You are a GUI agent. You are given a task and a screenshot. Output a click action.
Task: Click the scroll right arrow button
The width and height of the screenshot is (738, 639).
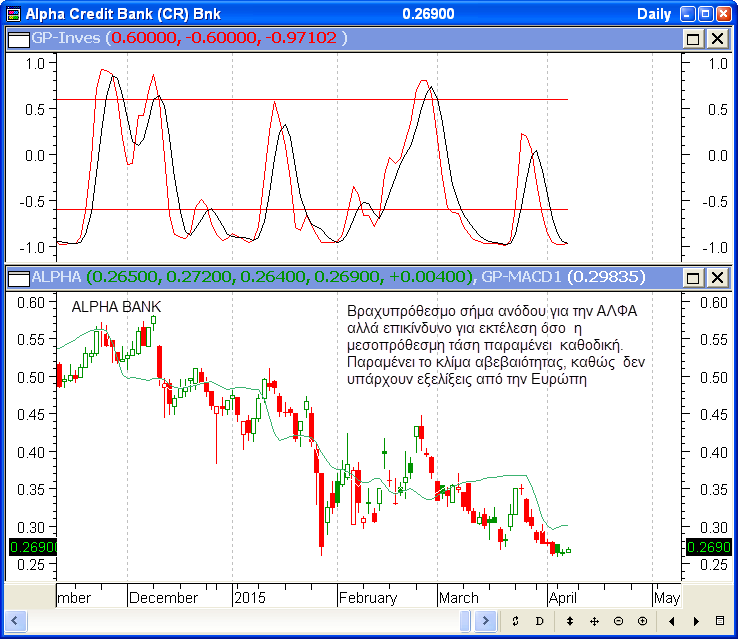pyautogui.click(x=485, y=621)
